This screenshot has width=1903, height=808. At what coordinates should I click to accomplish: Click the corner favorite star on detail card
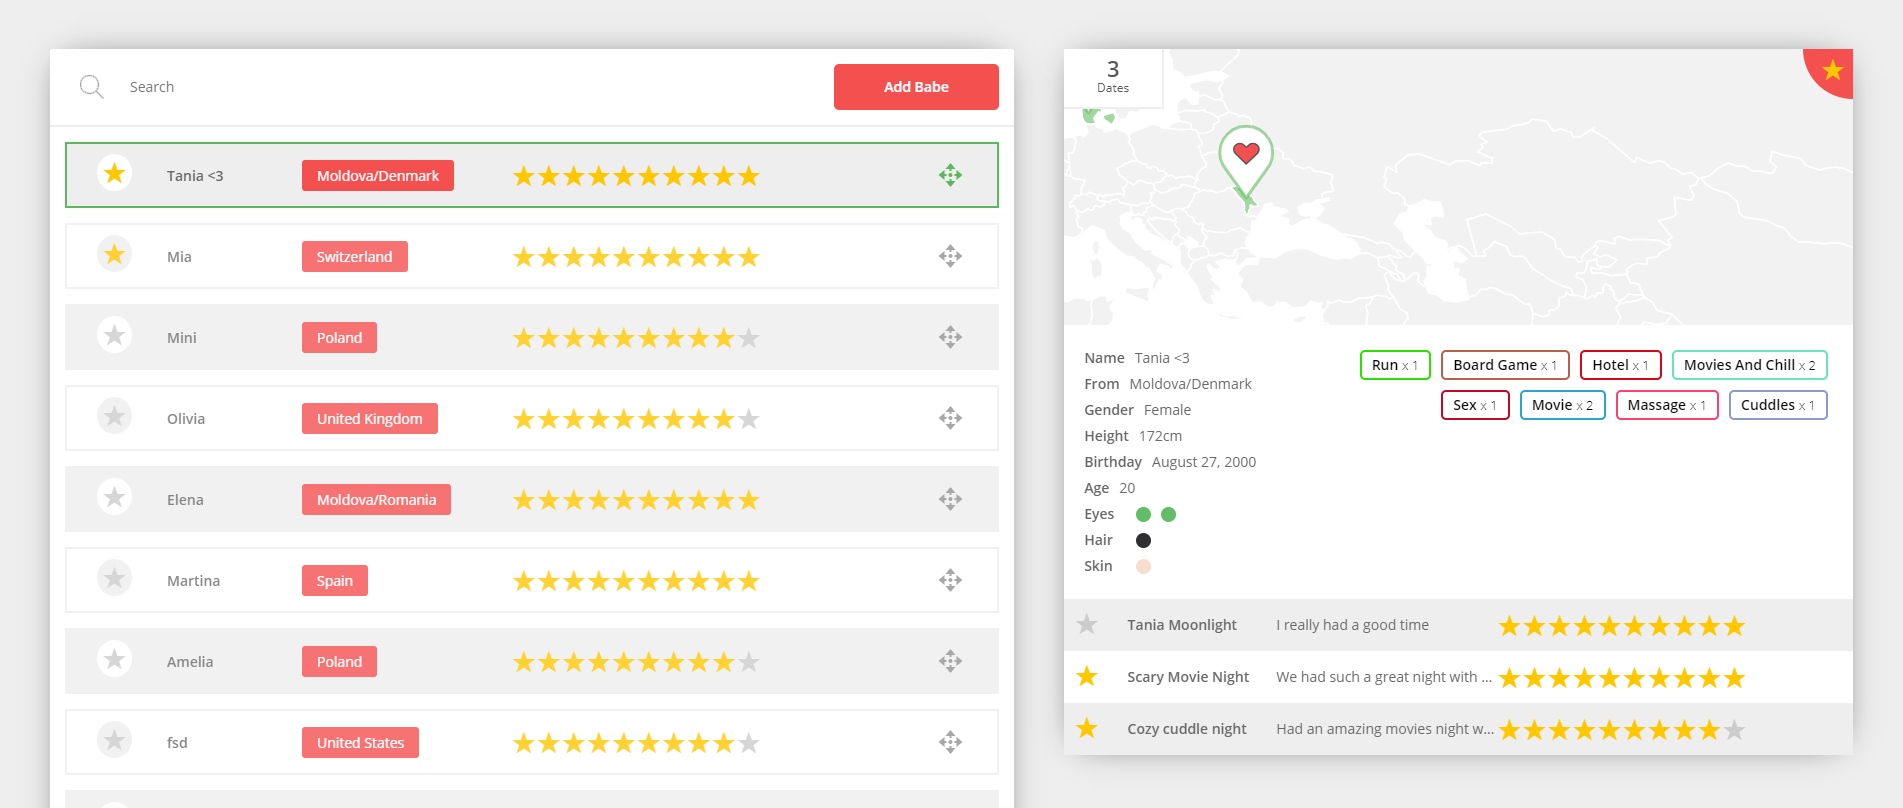click(x=1832, y=70)
